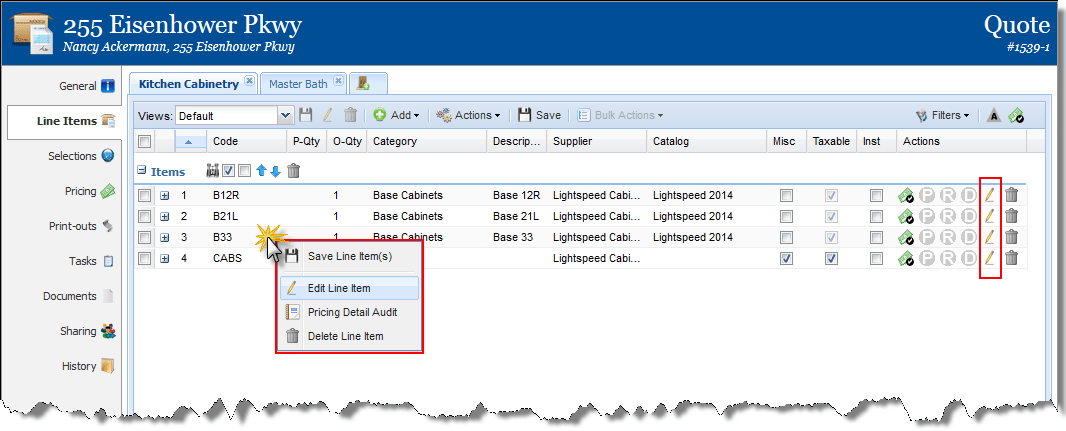Click the uncheck-all box in Items group header
The image size is (1066, 431).
pyautogui.click(x=245, y=171)
